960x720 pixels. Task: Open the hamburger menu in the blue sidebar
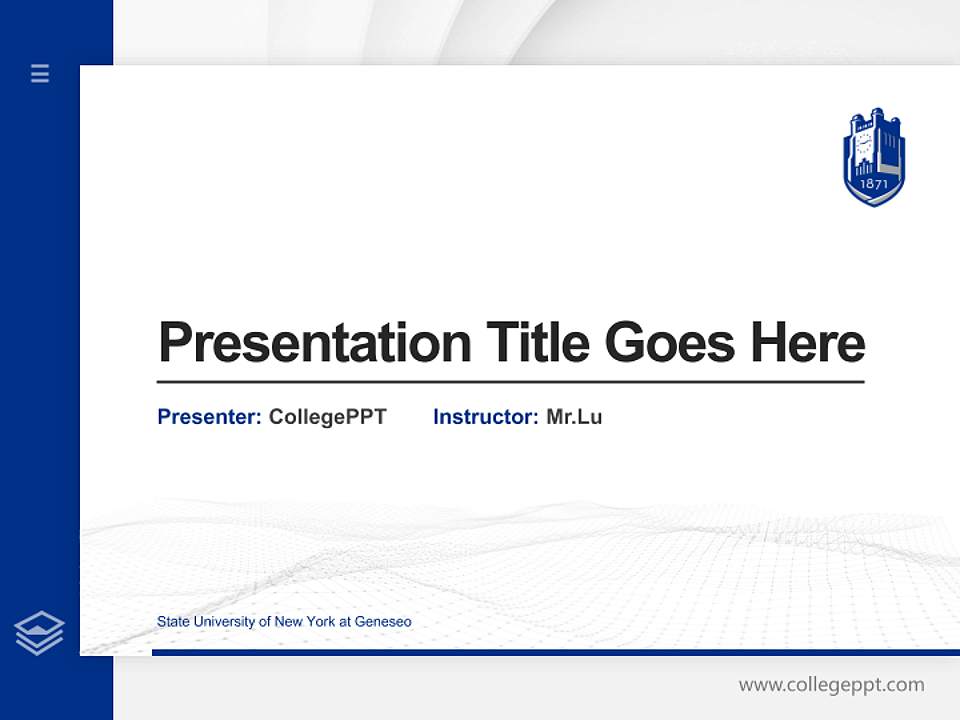(x=39, y=73)
